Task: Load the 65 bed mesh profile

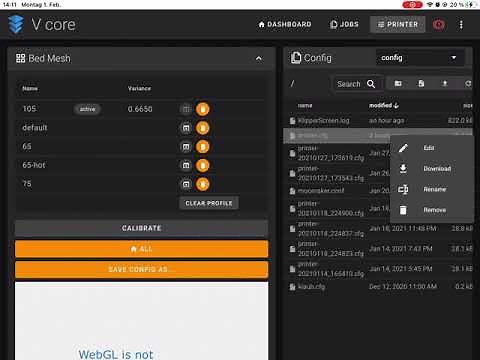Action: click(x=186, y=146)
